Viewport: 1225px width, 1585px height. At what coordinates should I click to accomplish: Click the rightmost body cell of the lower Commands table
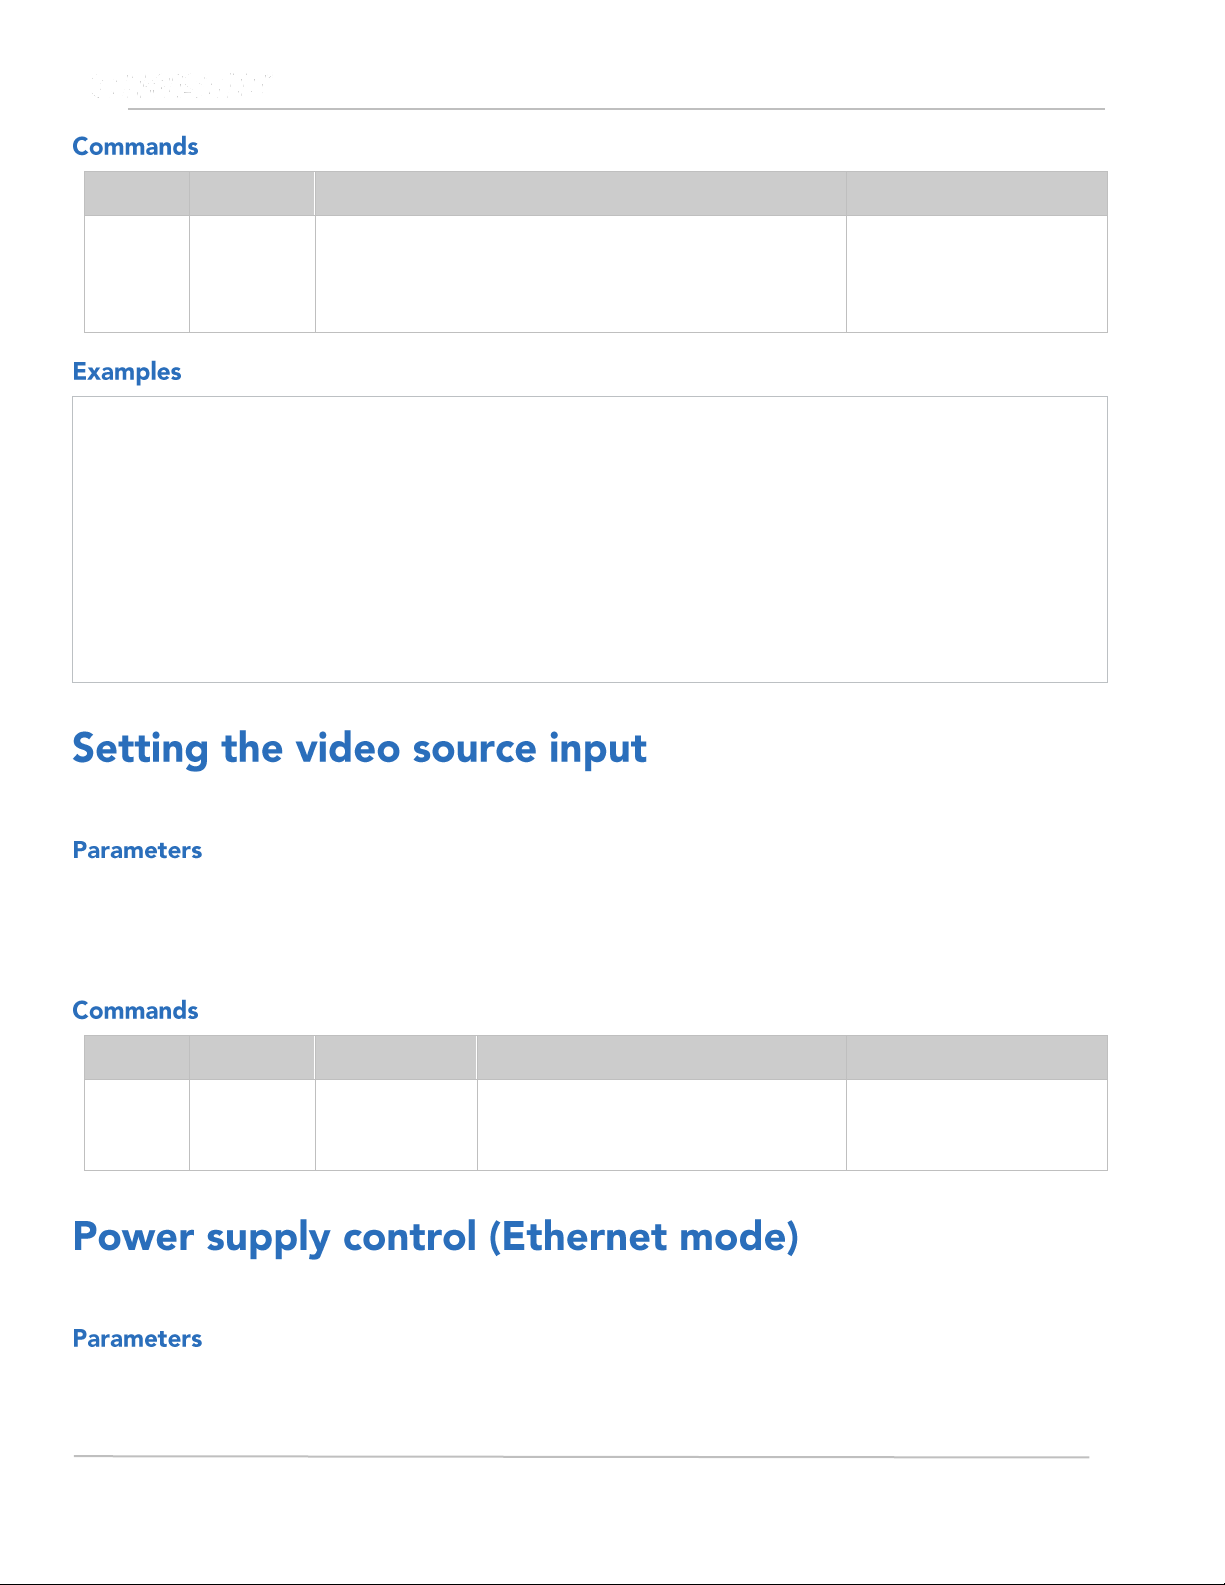976,1124
